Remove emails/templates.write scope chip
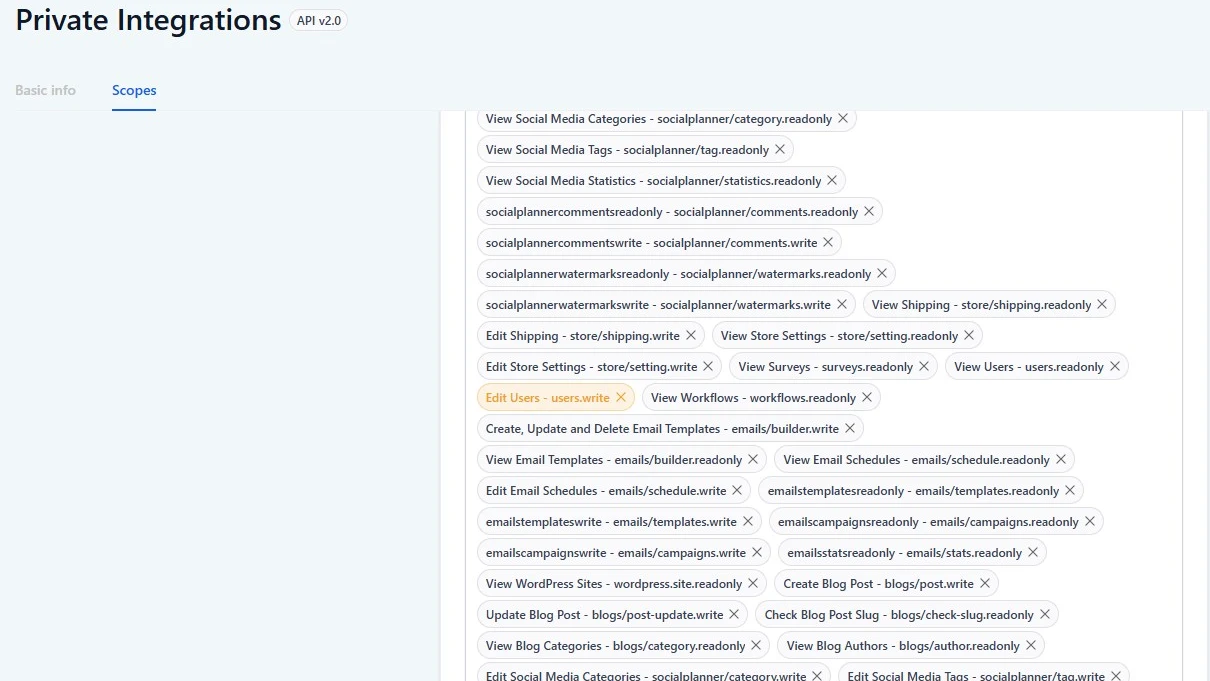 tap(748, 522)
